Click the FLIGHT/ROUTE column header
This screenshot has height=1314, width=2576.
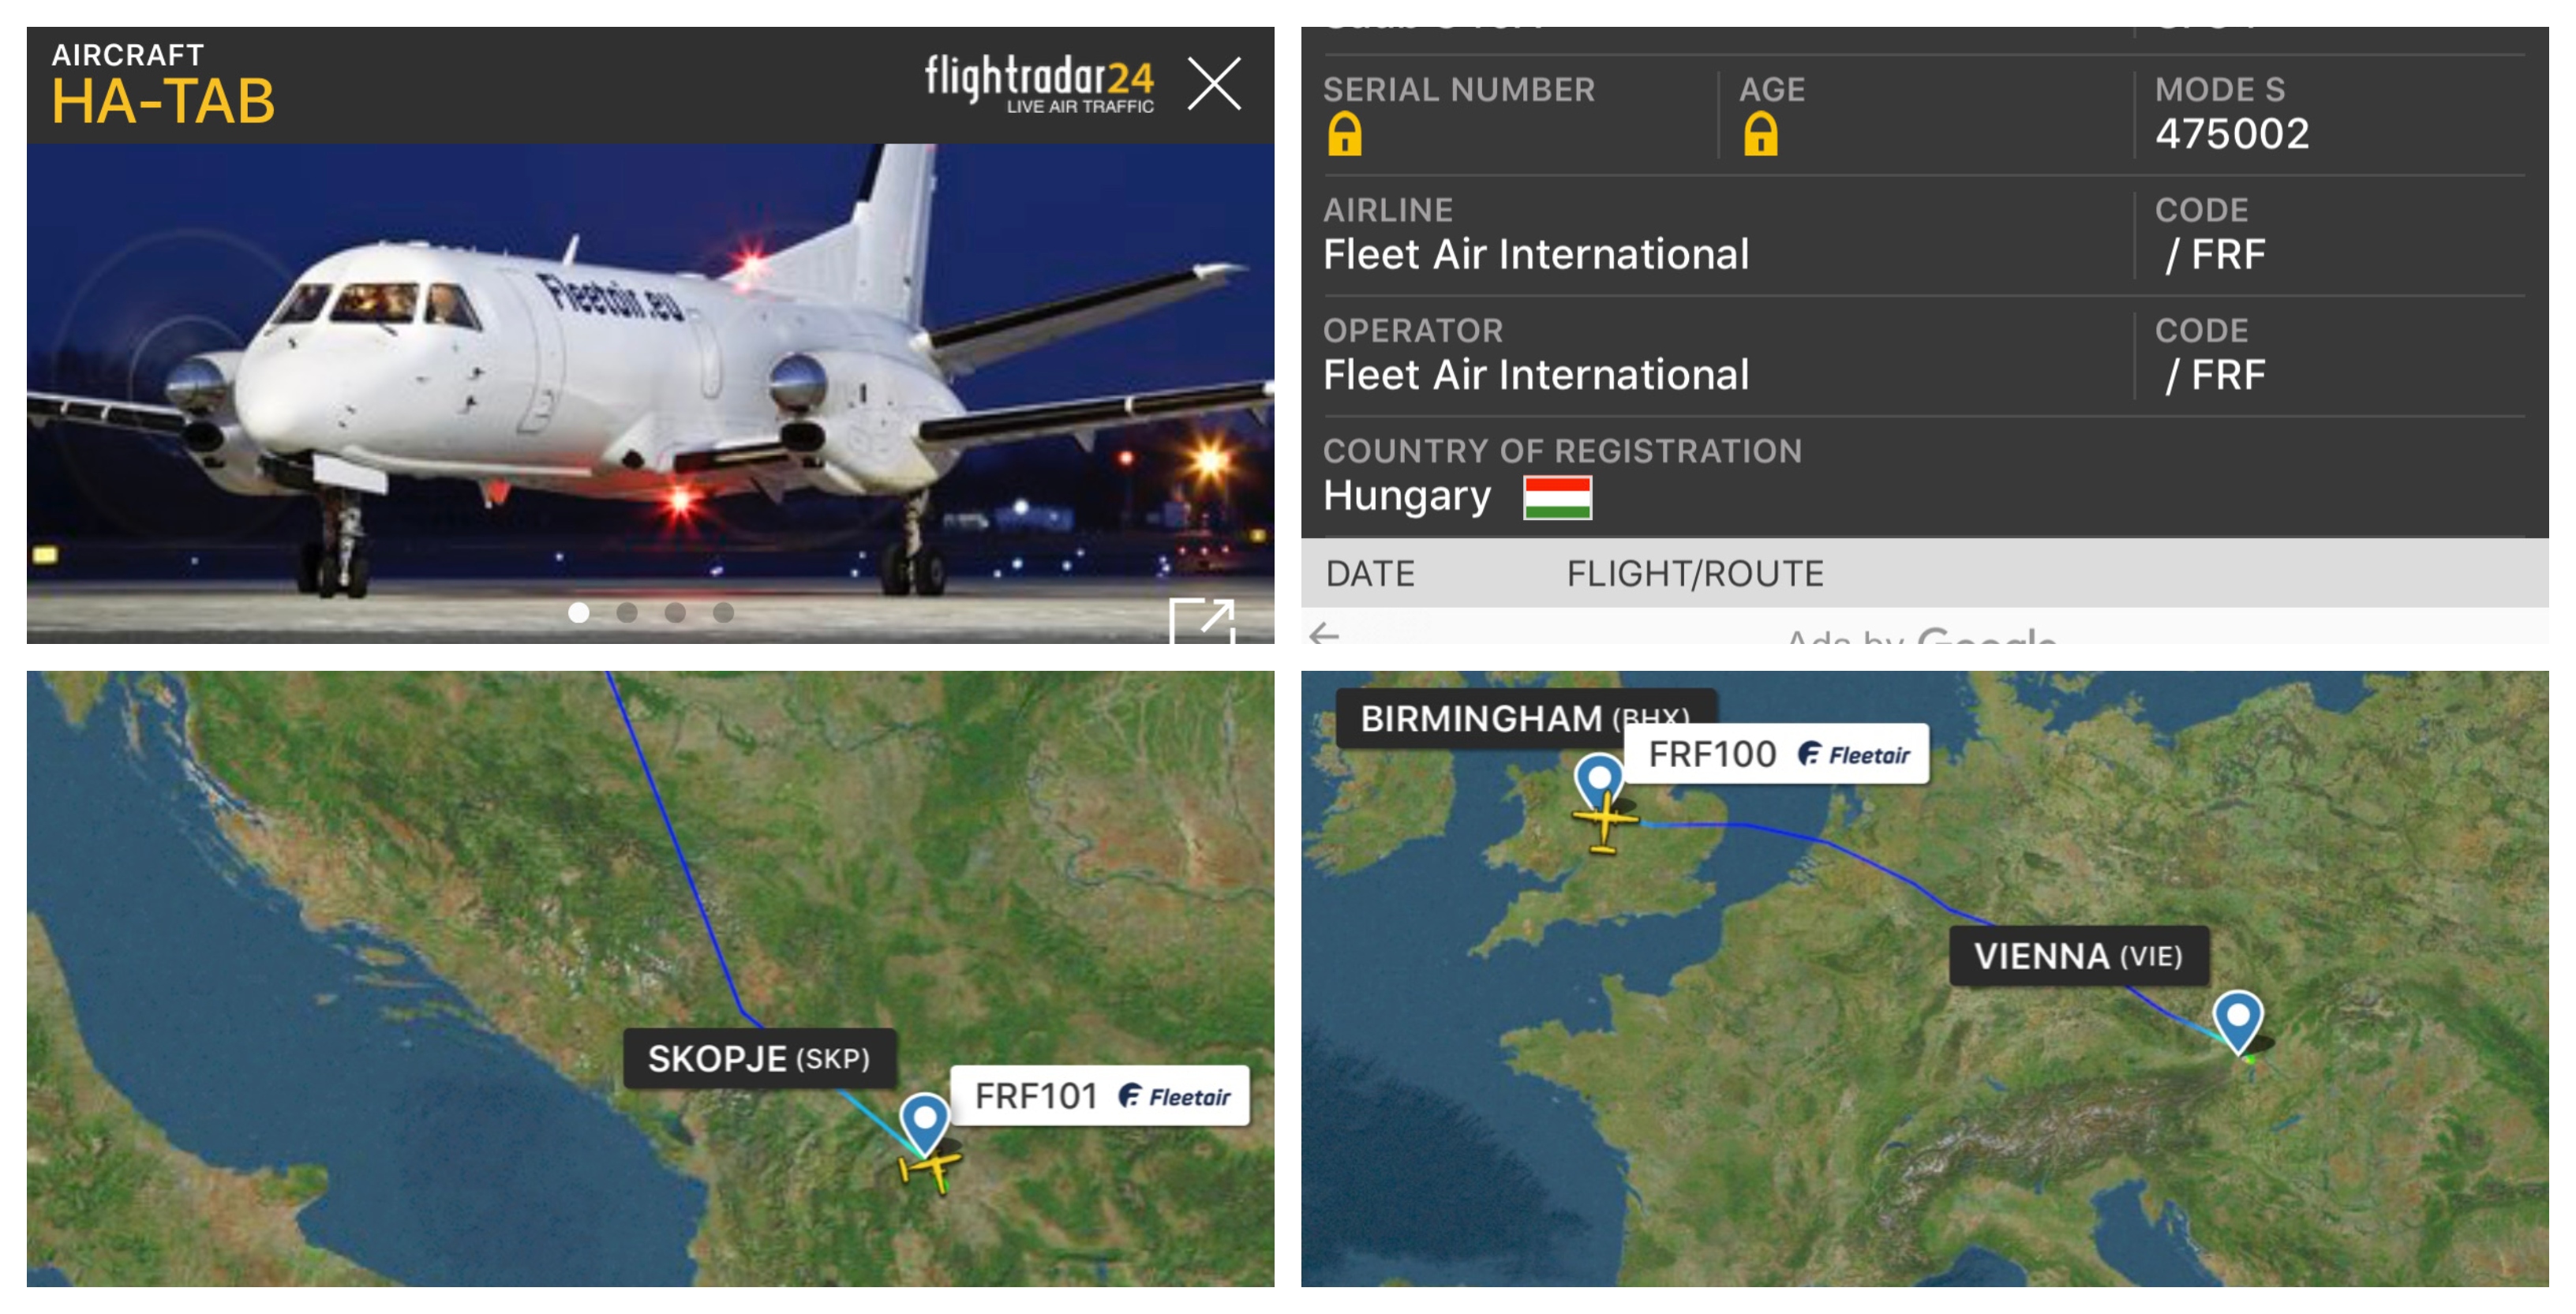click(x=1695, y=573)
